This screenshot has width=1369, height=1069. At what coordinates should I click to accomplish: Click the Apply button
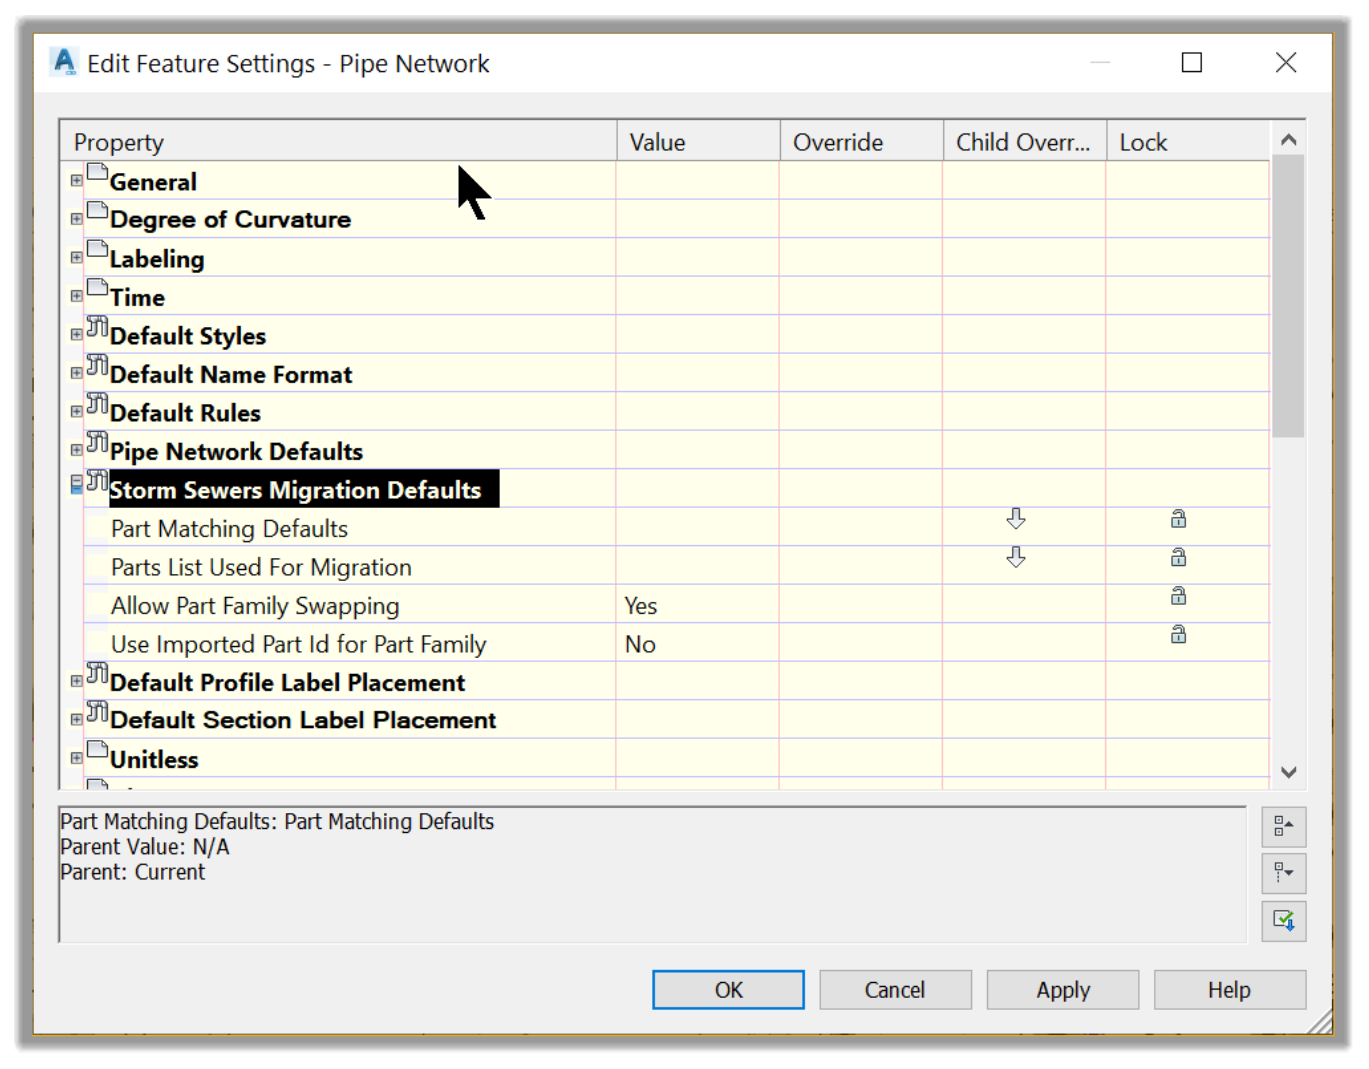[x=1063, y=990]
